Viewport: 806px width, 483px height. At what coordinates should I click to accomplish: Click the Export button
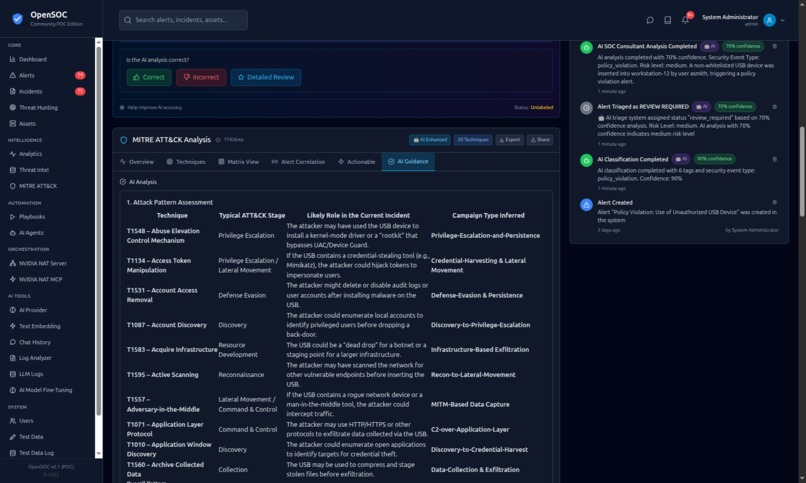509,140
